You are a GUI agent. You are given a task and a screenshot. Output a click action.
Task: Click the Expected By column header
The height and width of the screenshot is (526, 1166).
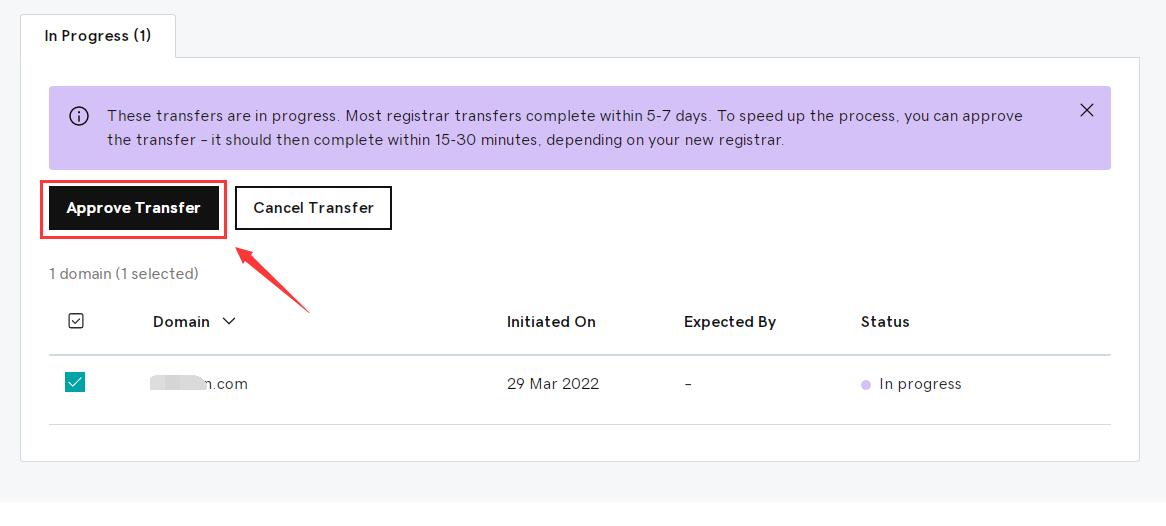[x=729, y=321]
